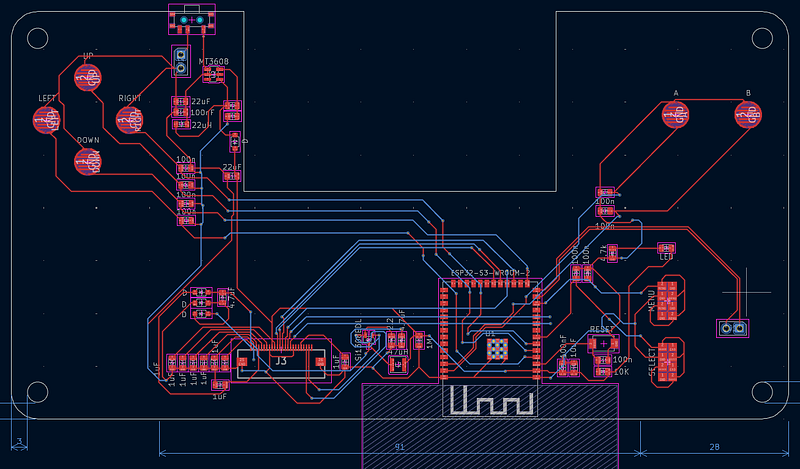Select the UP button pad footprint

[88, 78]
